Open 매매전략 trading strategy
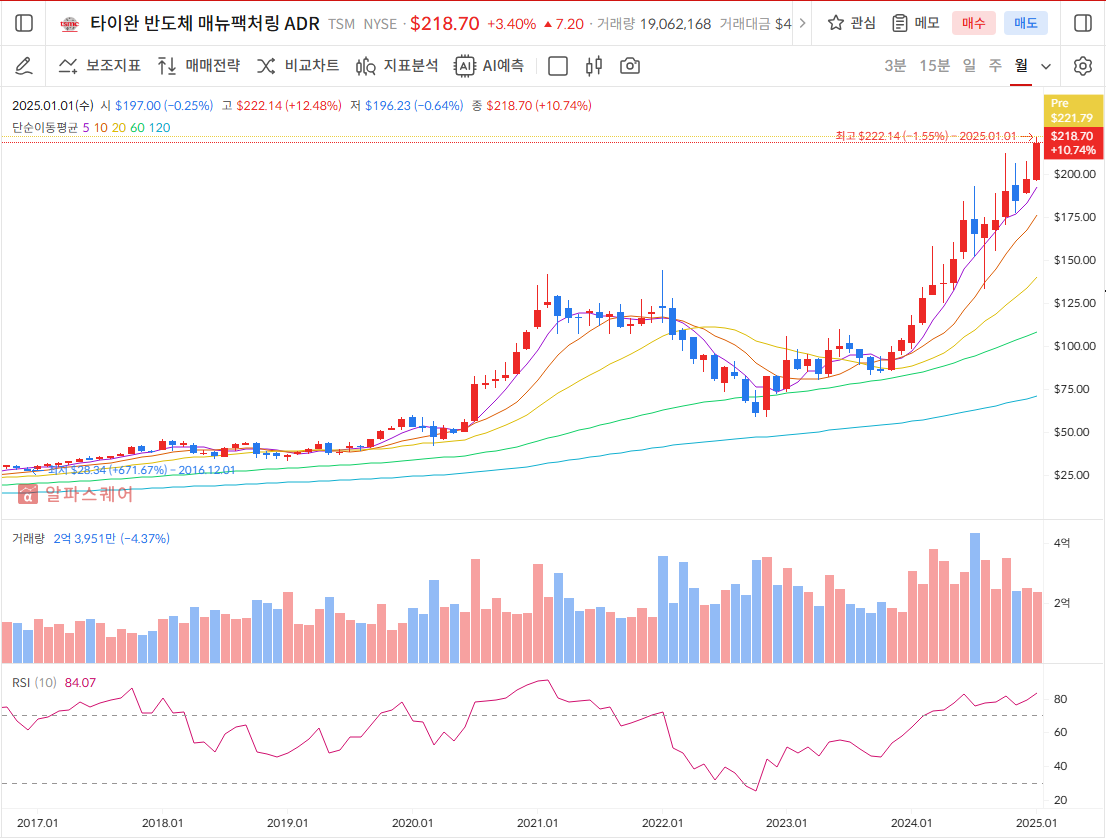The width and height of the screenshot is (1106, 838). click(x=199, y=66)
